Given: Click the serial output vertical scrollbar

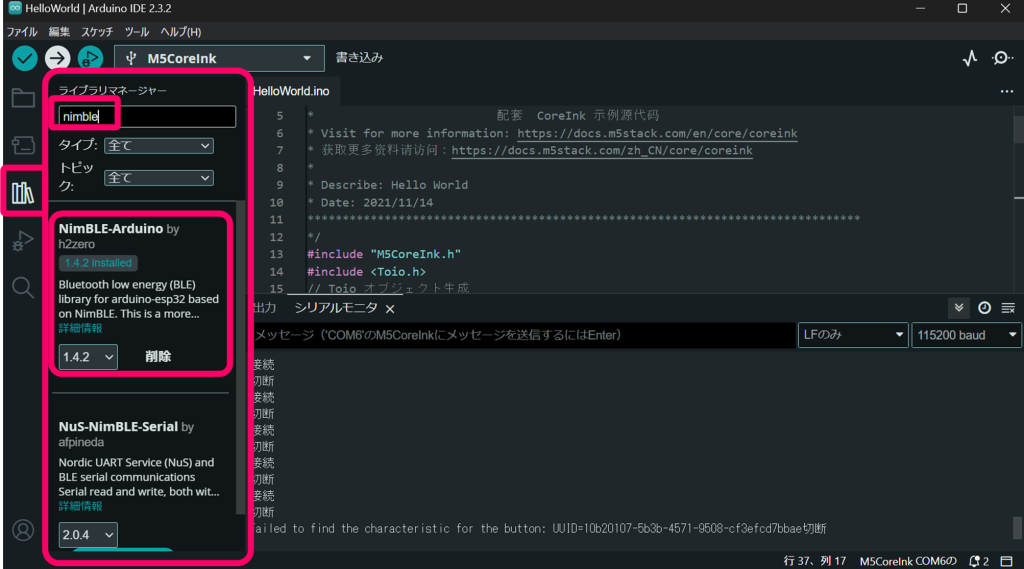Looking at the screenshot, I should coord(1017,528).
